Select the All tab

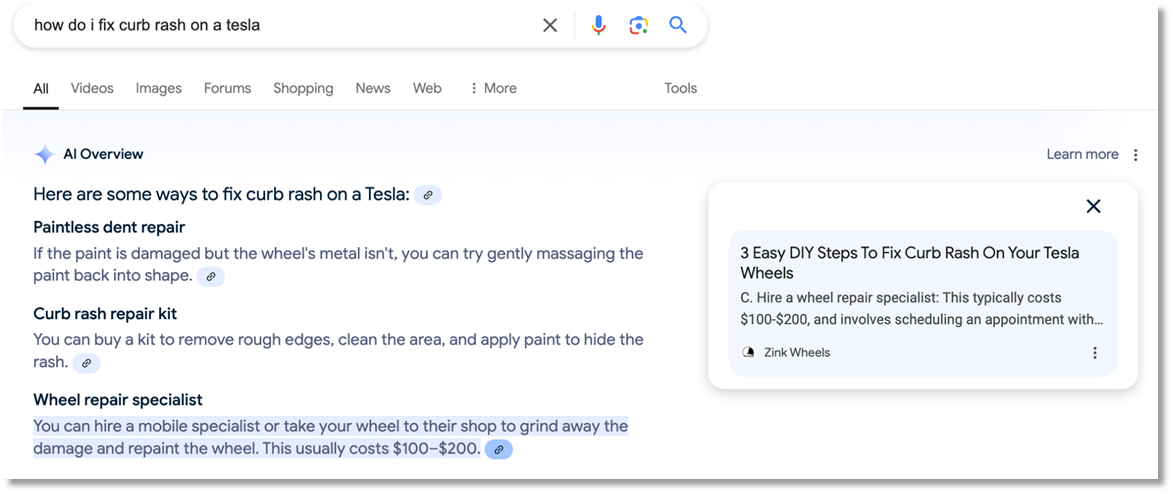[41, 88]
